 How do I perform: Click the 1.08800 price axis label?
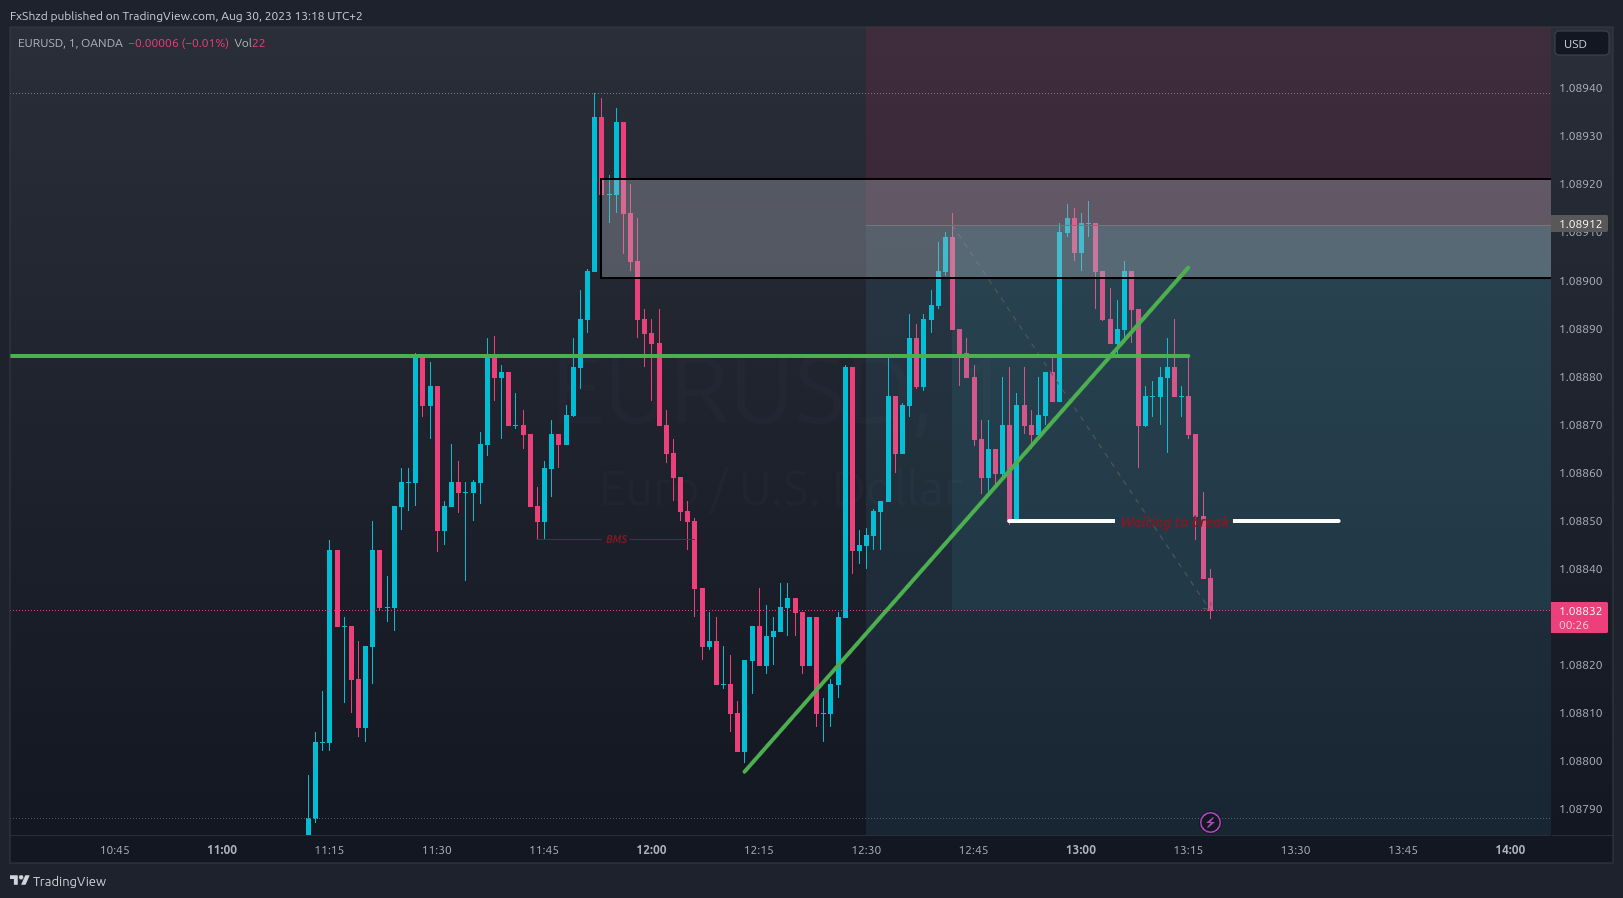(1580, 761)
